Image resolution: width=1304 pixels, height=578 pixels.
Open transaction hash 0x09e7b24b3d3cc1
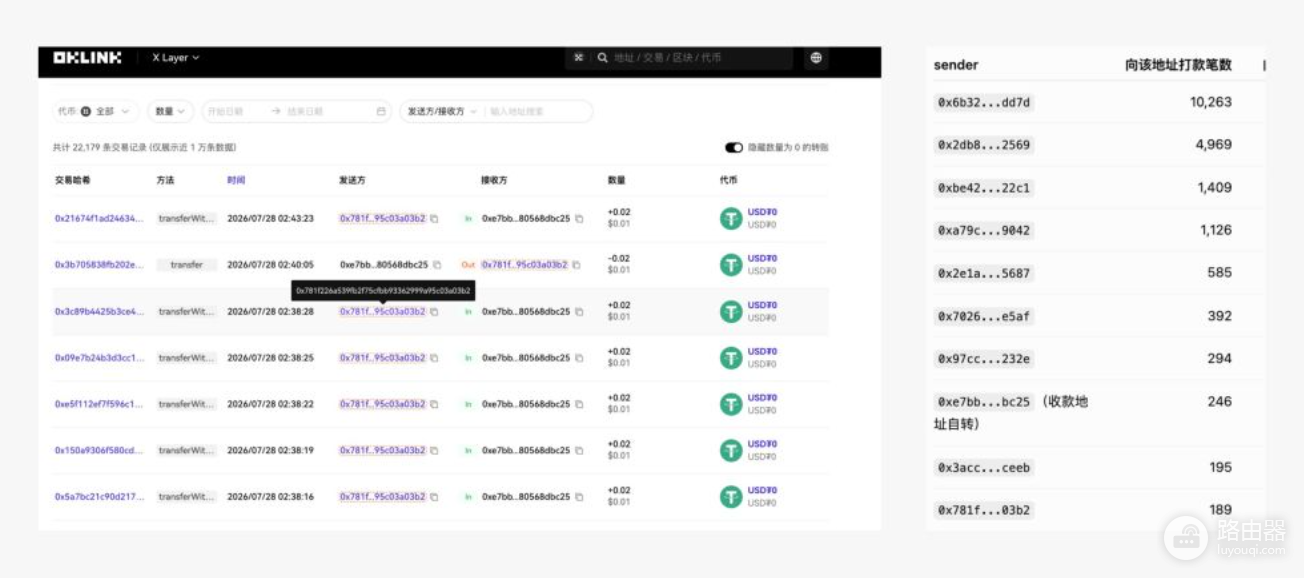pyautogui.click(x=99, y=357)
